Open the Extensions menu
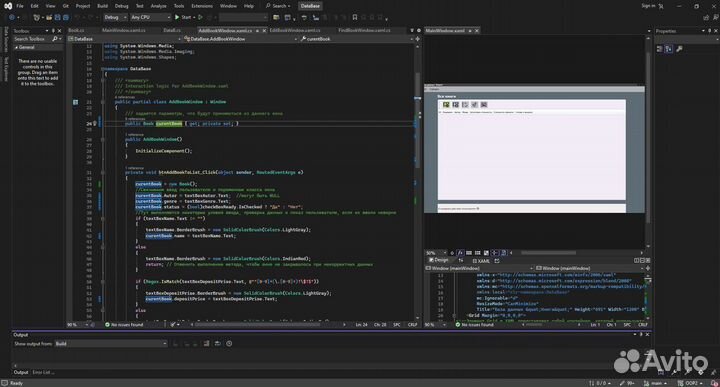 pos(202,6)
